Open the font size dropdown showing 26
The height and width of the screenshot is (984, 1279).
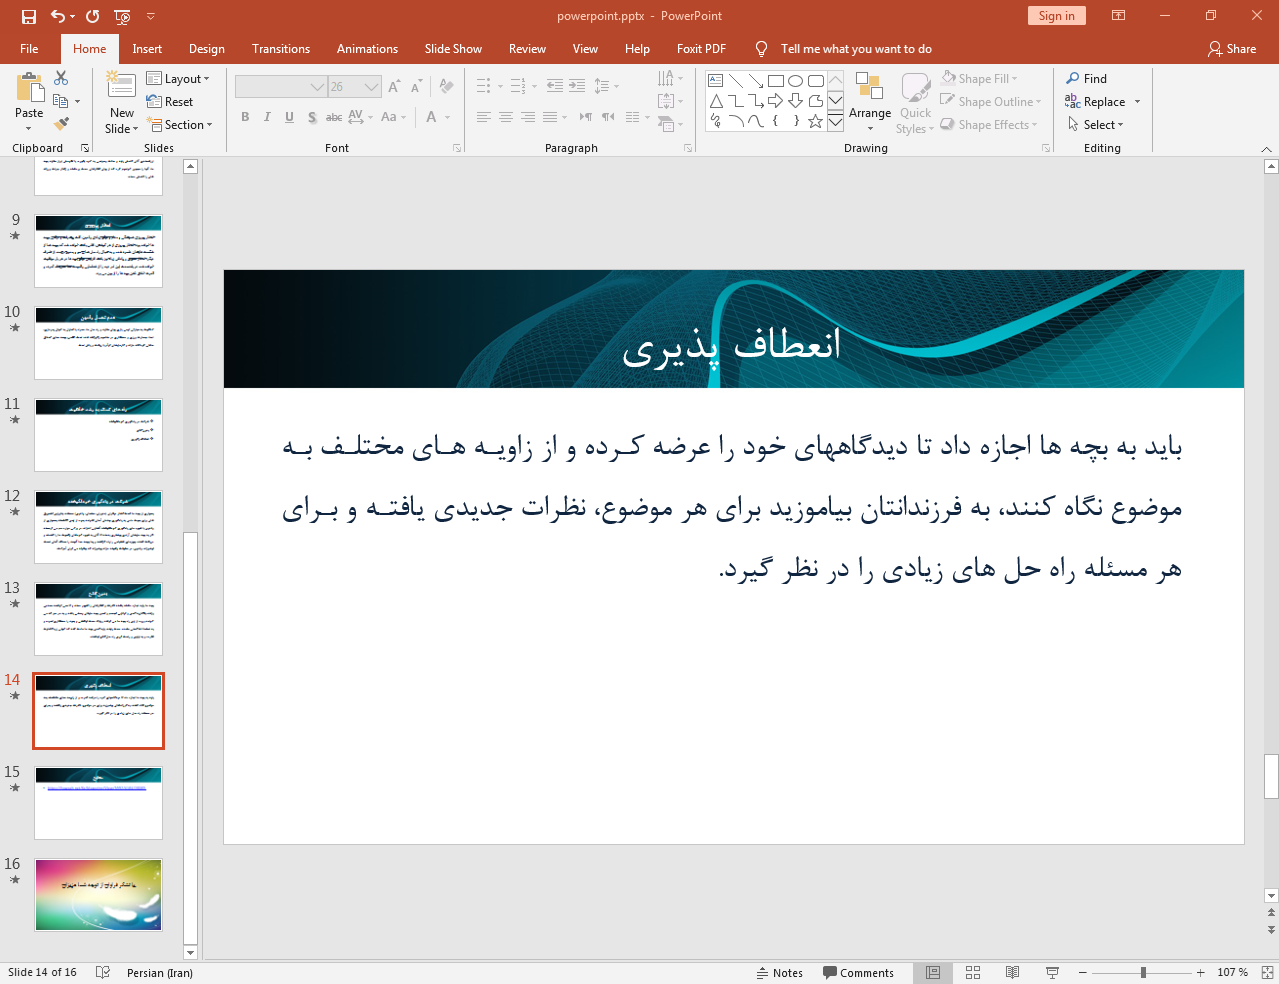pos(372,87)
